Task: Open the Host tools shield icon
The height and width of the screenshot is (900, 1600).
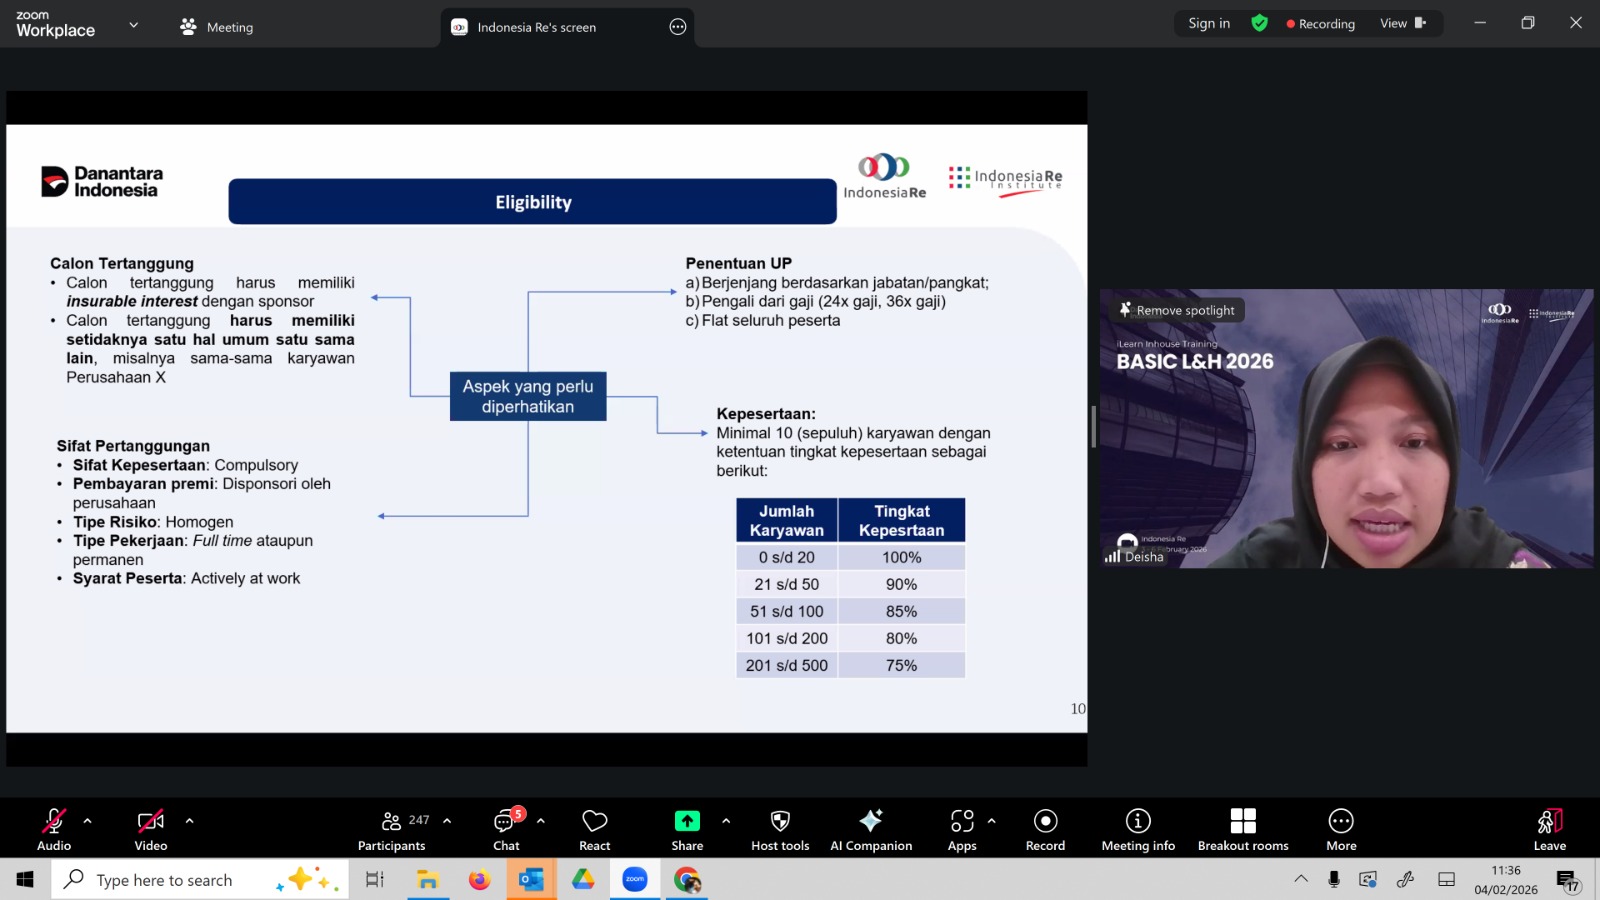Action: (x=780, y=829)
